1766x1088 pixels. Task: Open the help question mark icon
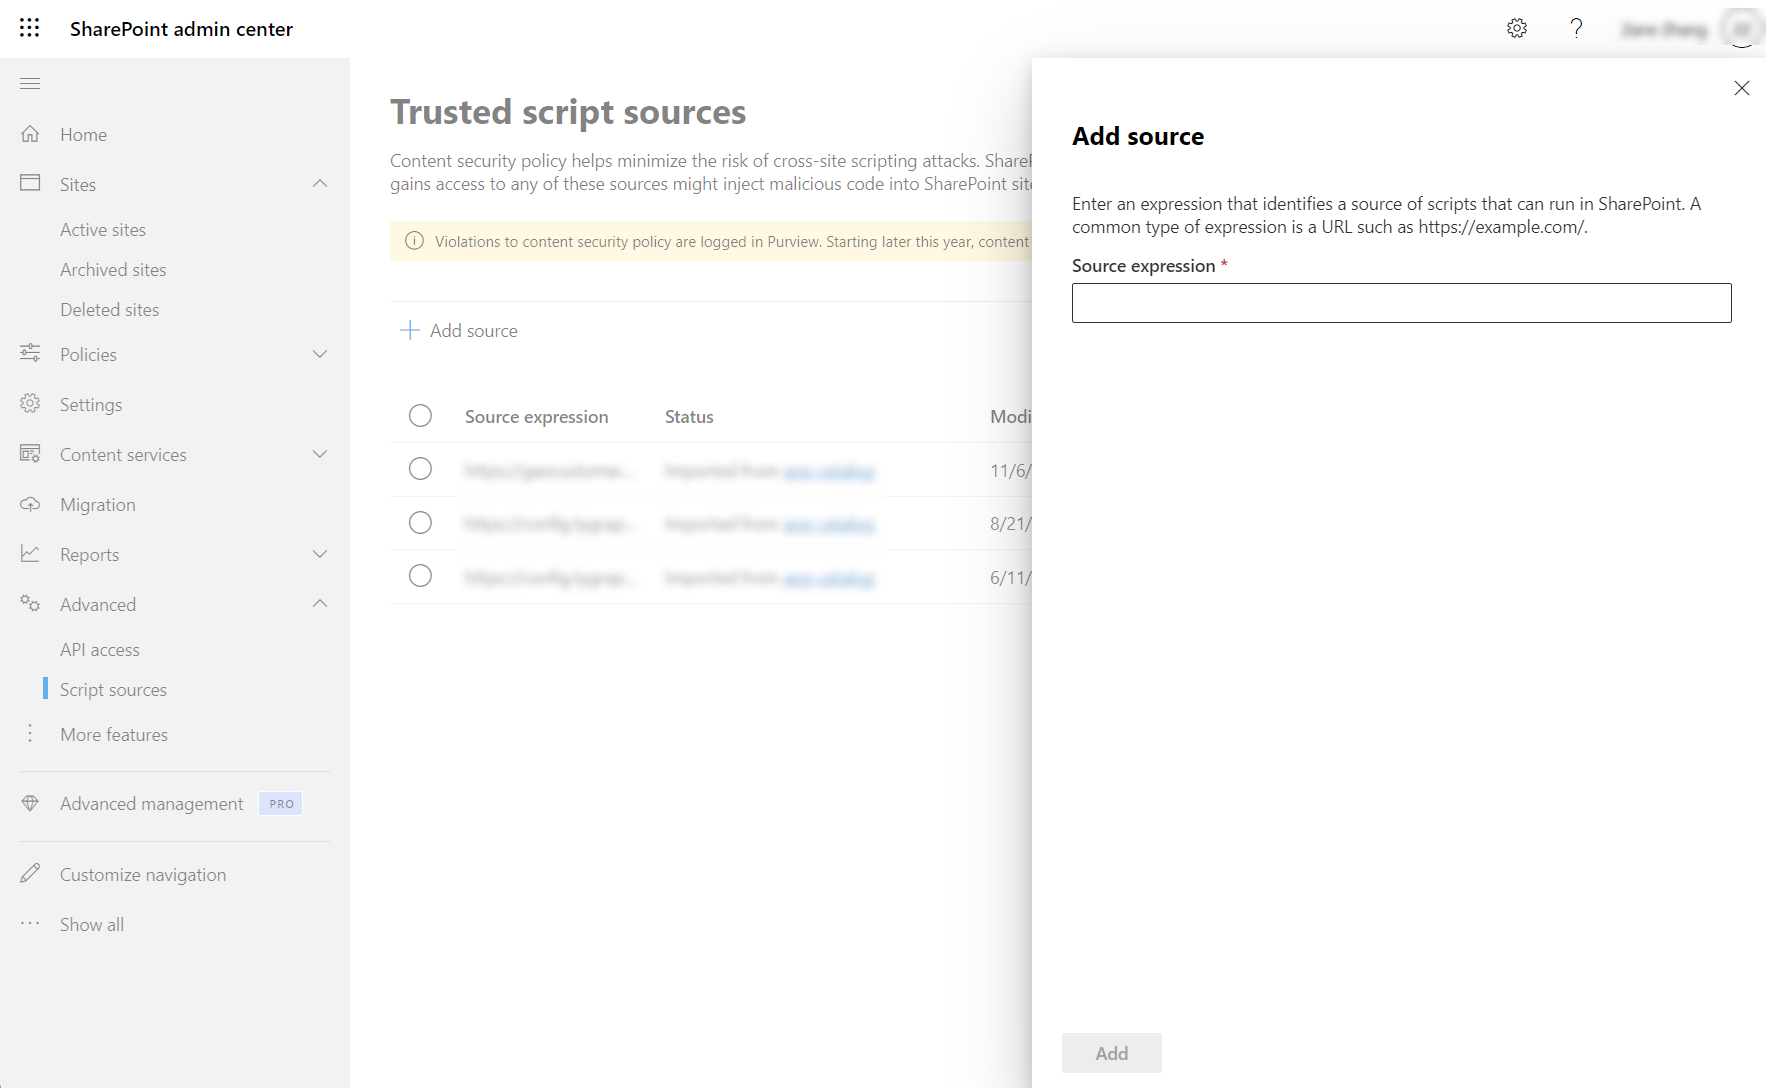[1576, 28]
